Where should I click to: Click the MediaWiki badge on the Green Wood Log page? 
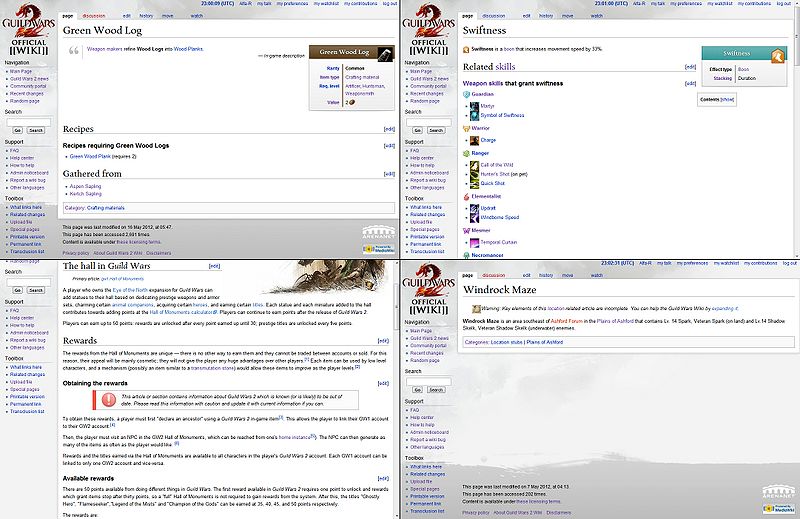tap(379, 249)
